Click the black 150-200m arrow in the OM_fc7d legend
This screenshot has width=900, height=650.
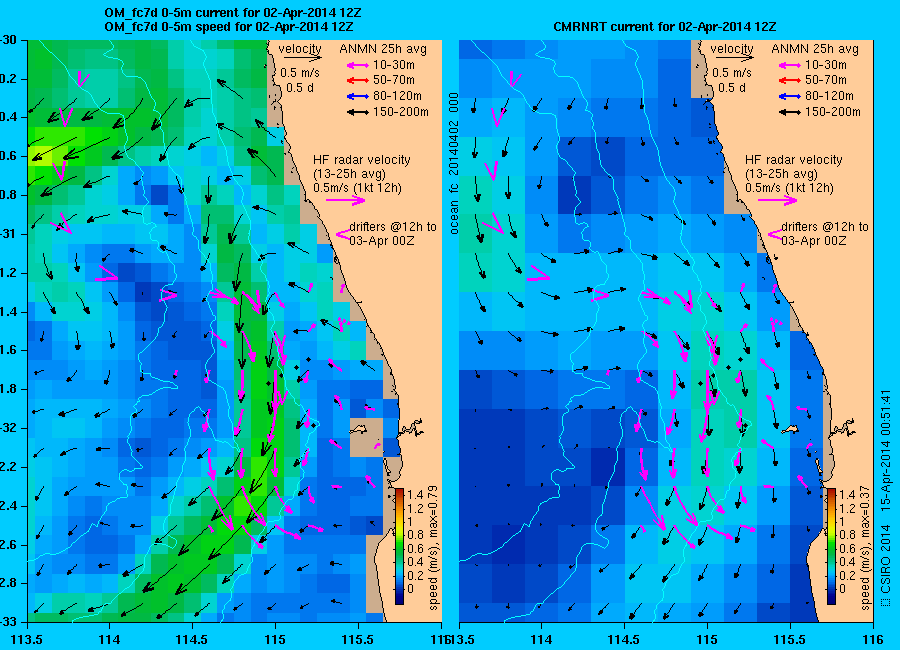tap(357, 113)
